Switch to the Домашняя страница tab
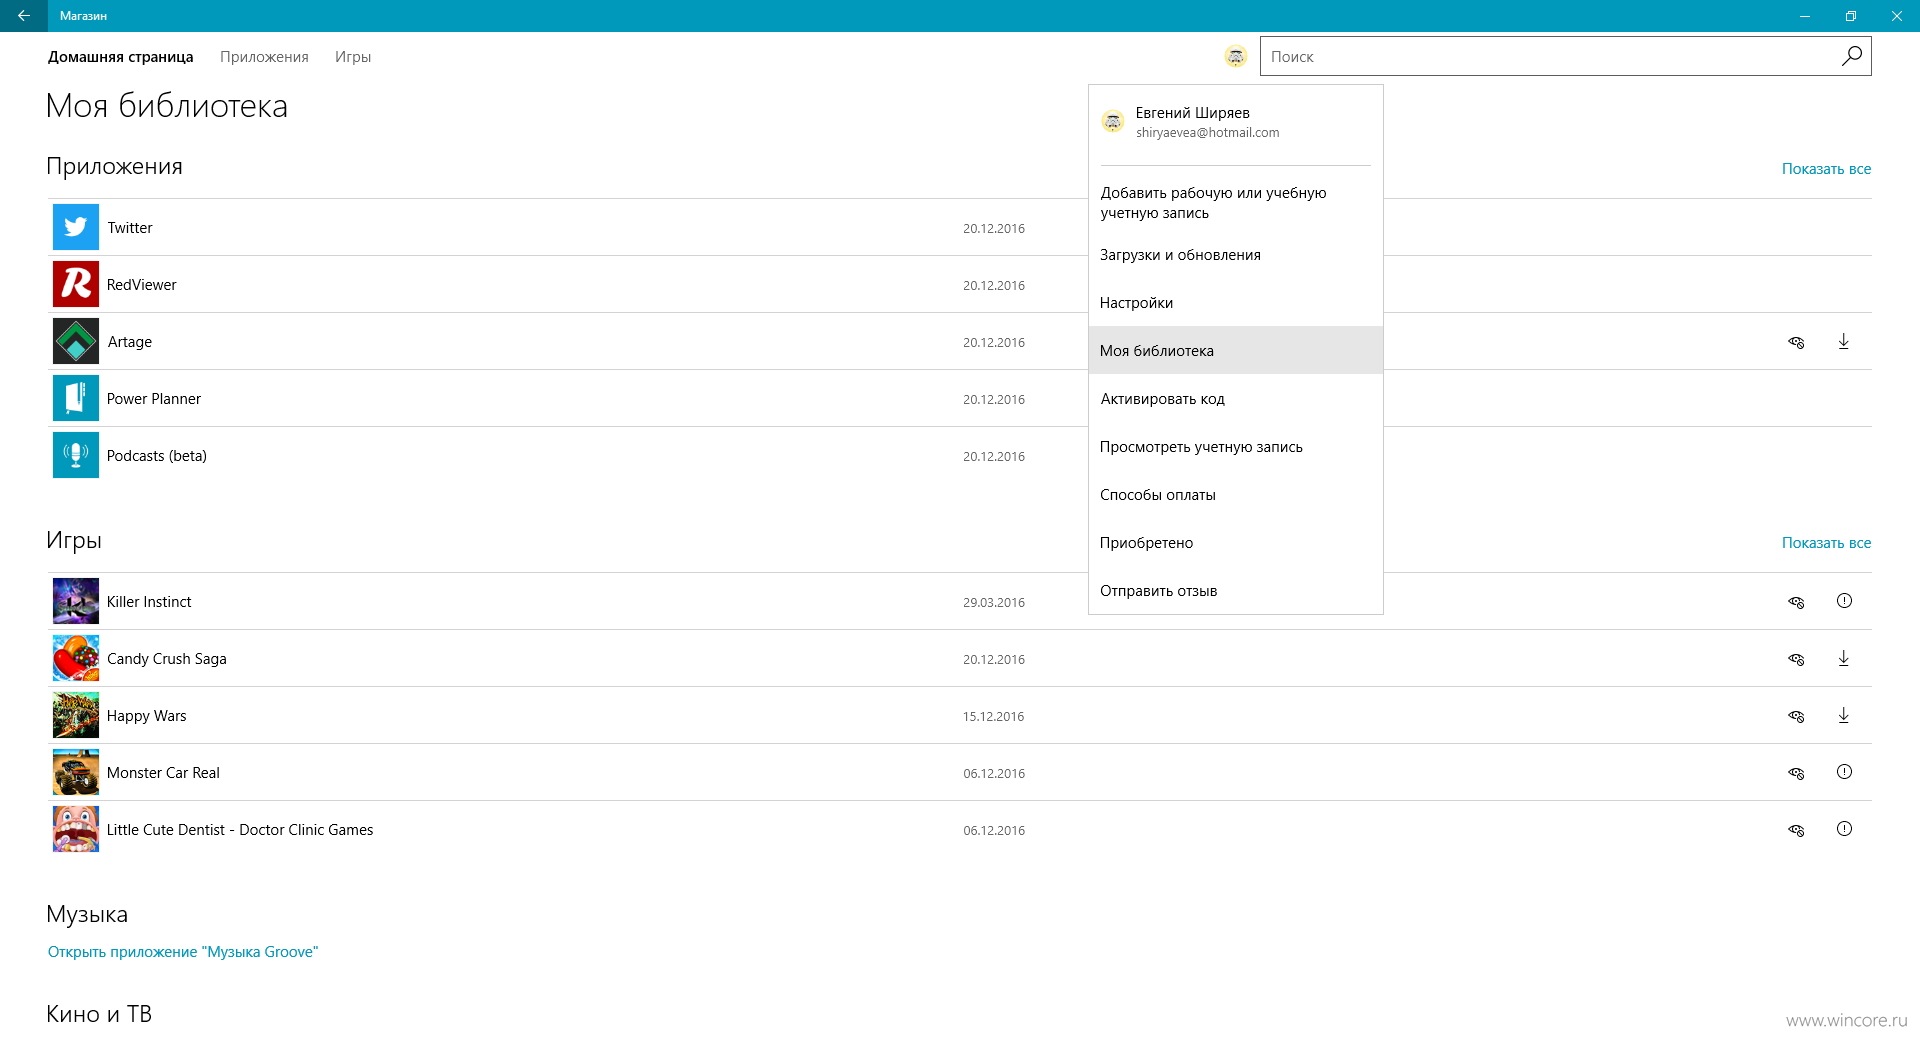1920x1040 pixels. click(121, 57)
